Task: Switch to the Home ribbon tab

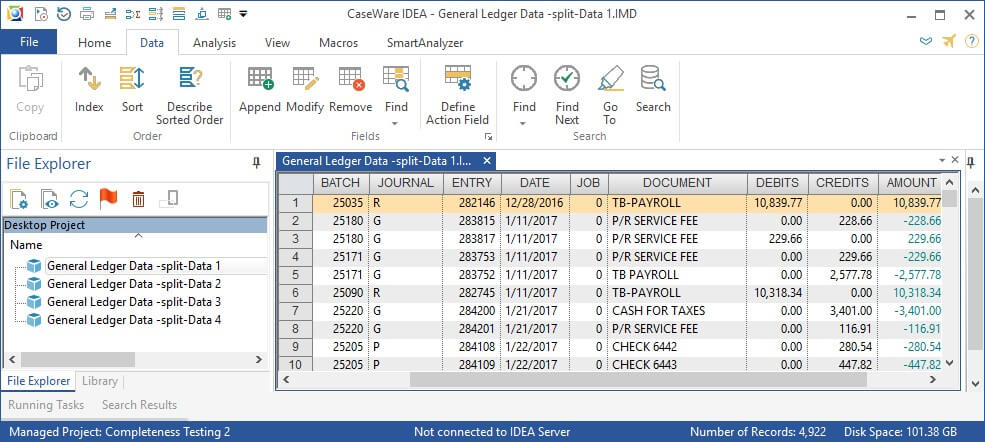Action: coord(94,43)
